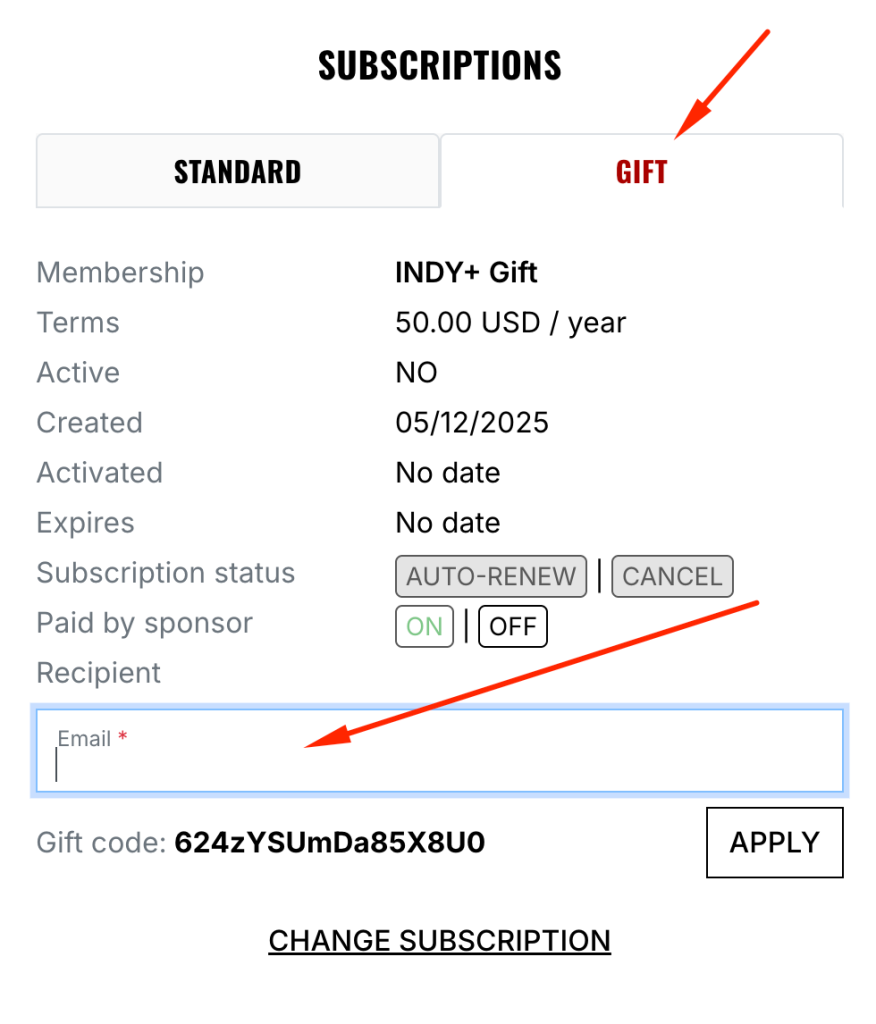Click the Recipient label
This screenshot has width=876, height=1024.
click(x=99, y=673)
